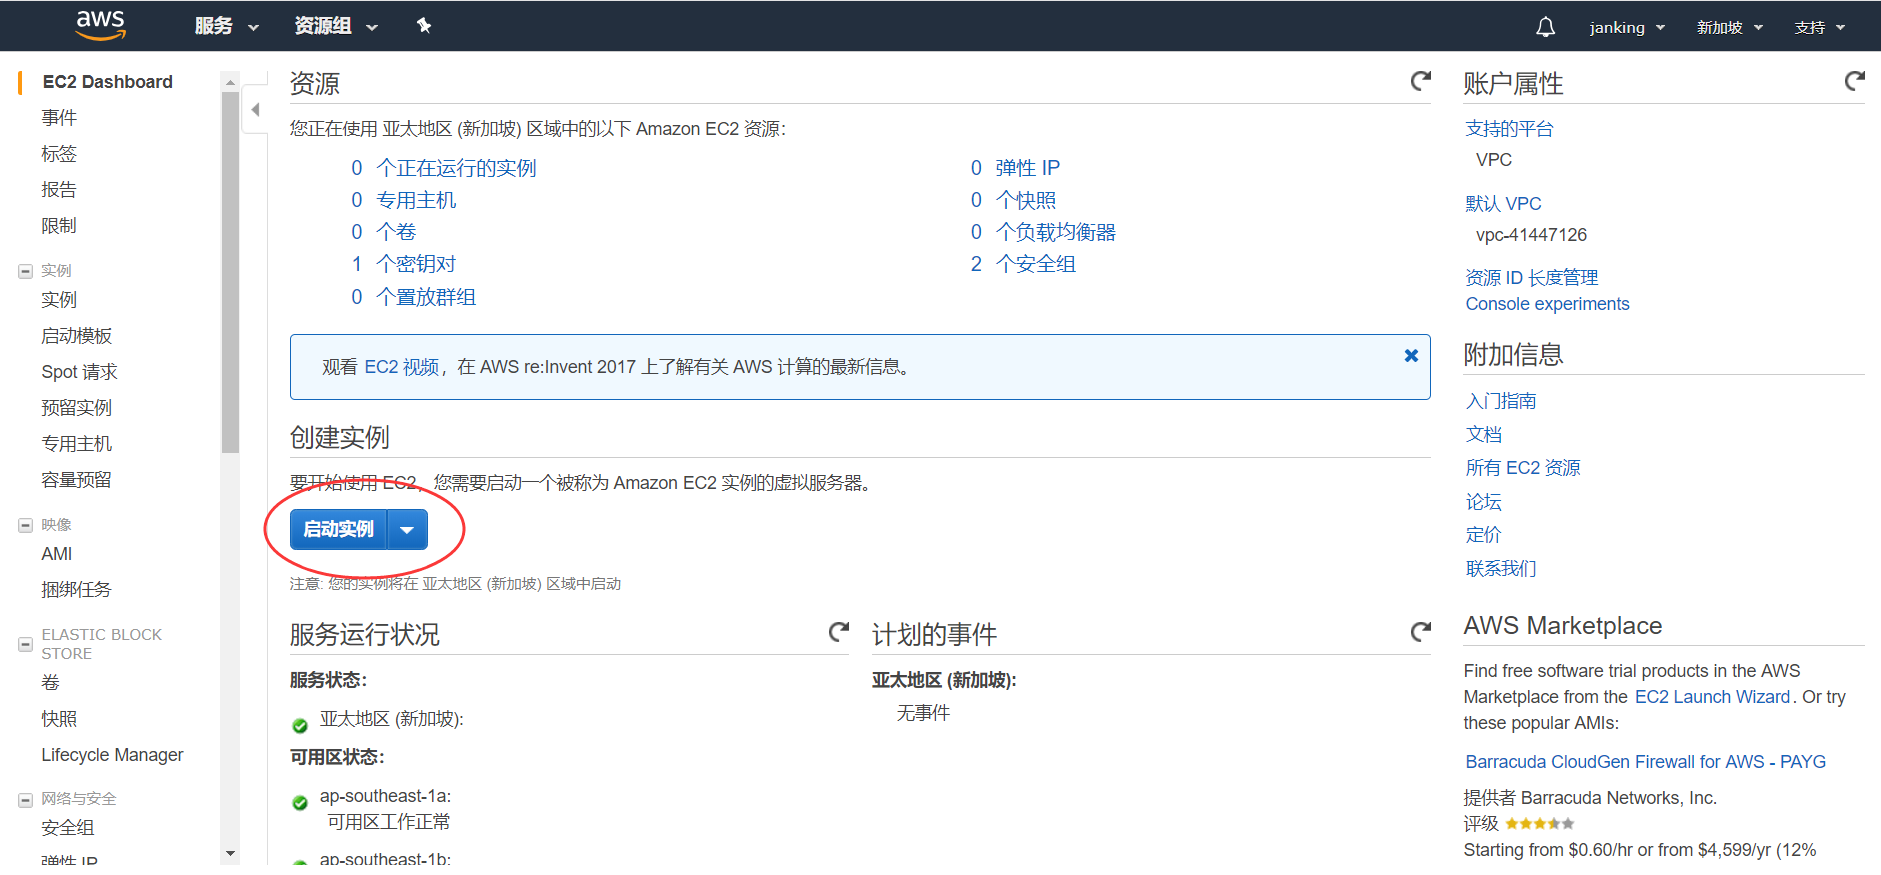Open the 文档 link under 附加信息
This screenshot has width=1881, height=875.
tap(1484, 434)
